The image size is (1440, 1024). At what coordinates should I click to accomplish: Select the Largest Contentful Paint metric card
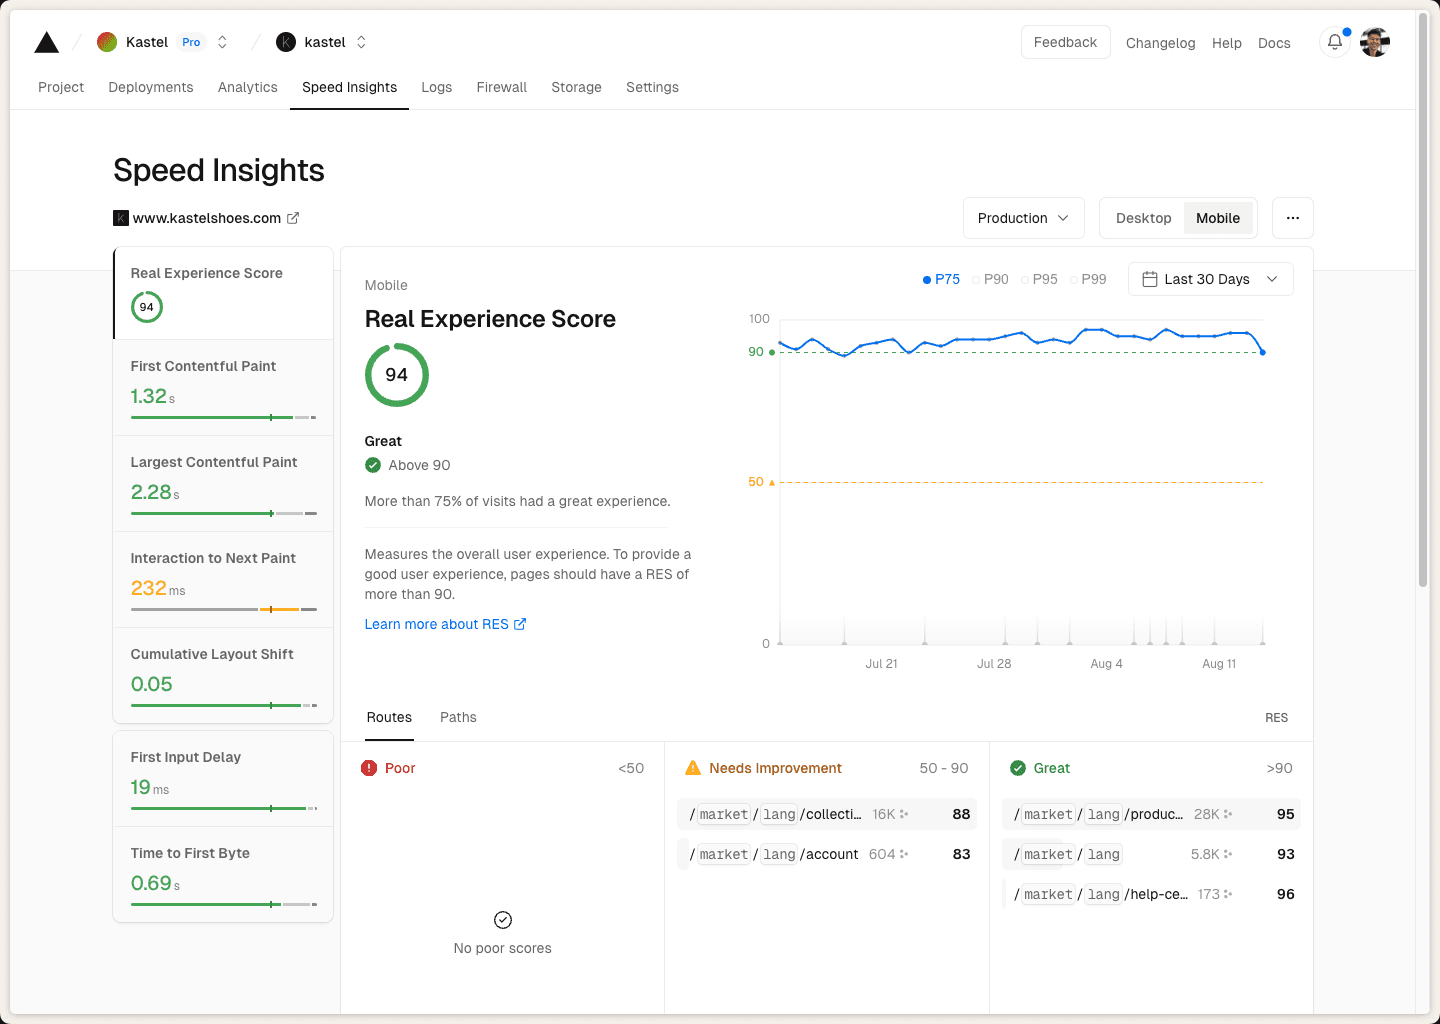tap(223, 483)
